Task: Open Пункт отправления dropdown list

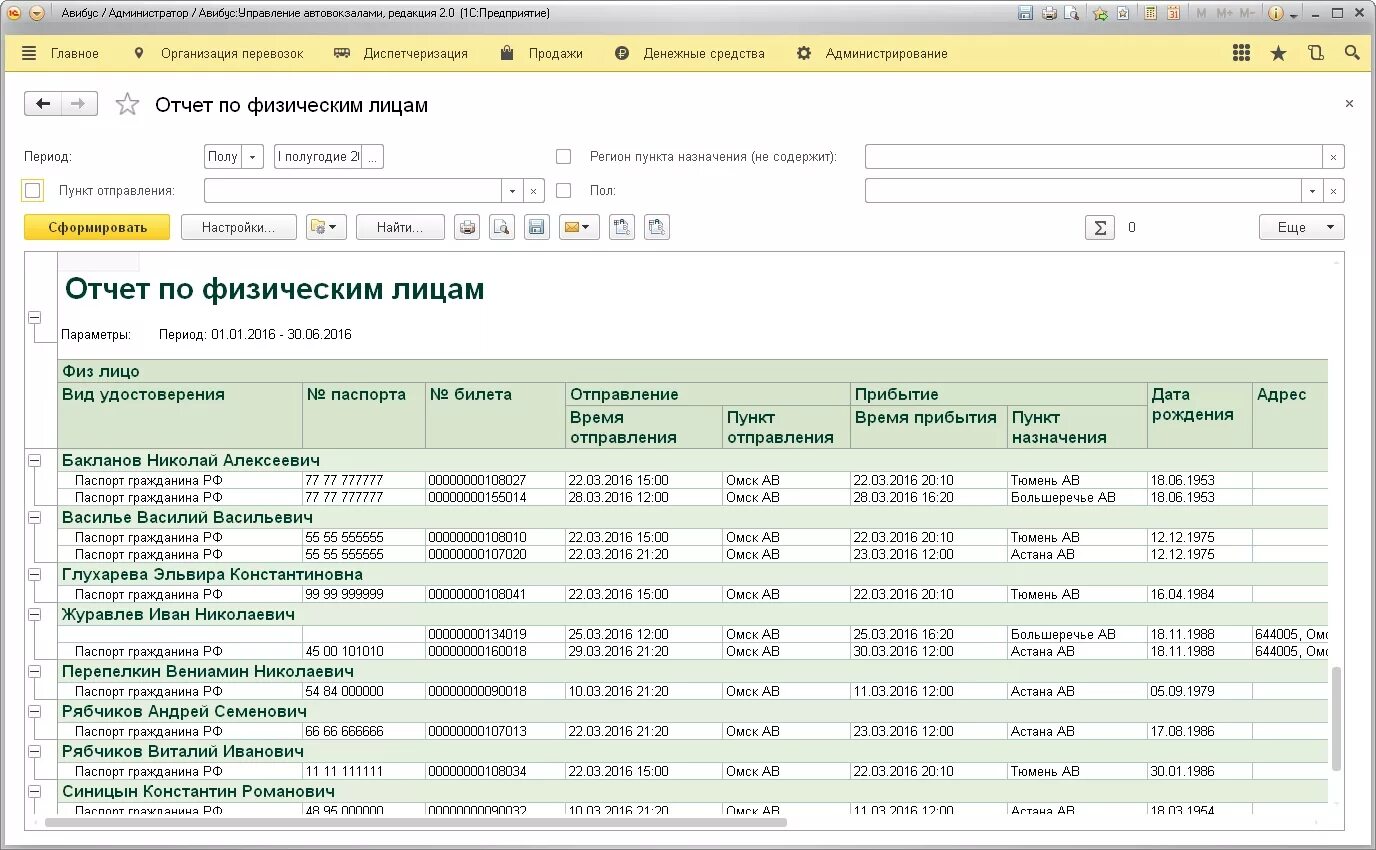Action: coord(513,190)
